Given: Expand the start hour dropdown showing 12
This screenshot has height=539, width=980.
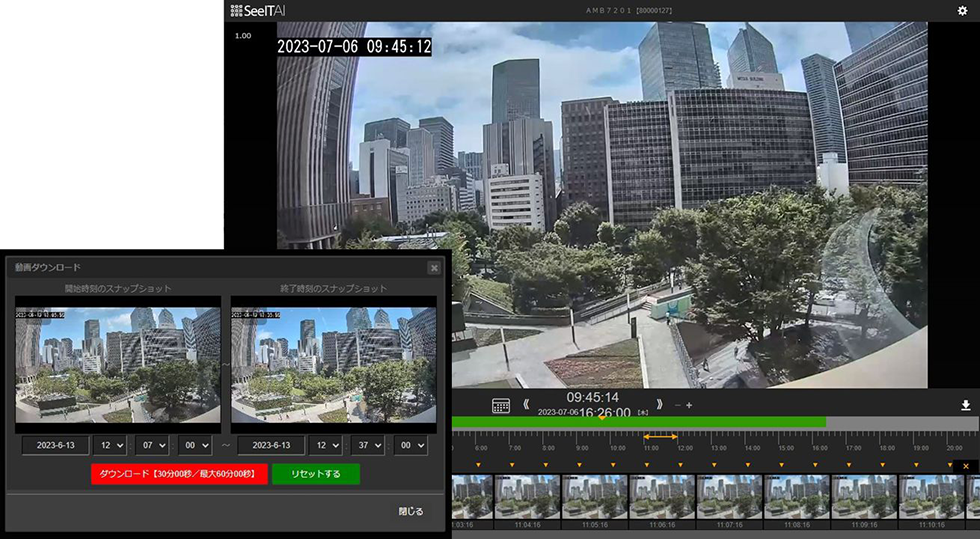Looking at the screenshot, I should pos(109,445).
